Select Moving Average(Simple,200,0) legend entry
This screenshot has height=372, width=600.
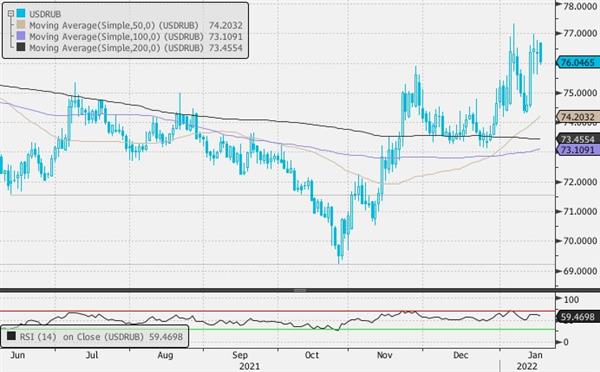[x=116, y=48]
